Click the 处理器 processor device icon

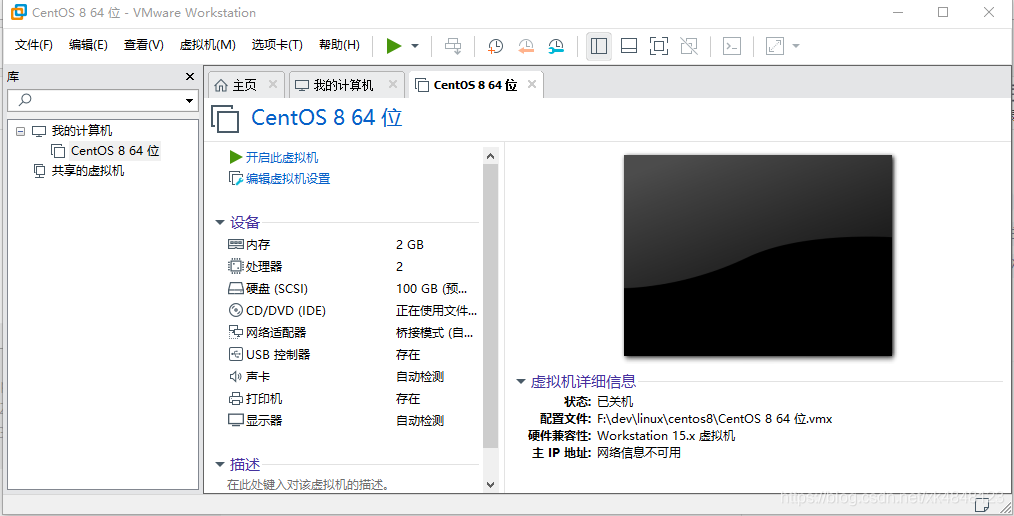click(x=235, y=266)
